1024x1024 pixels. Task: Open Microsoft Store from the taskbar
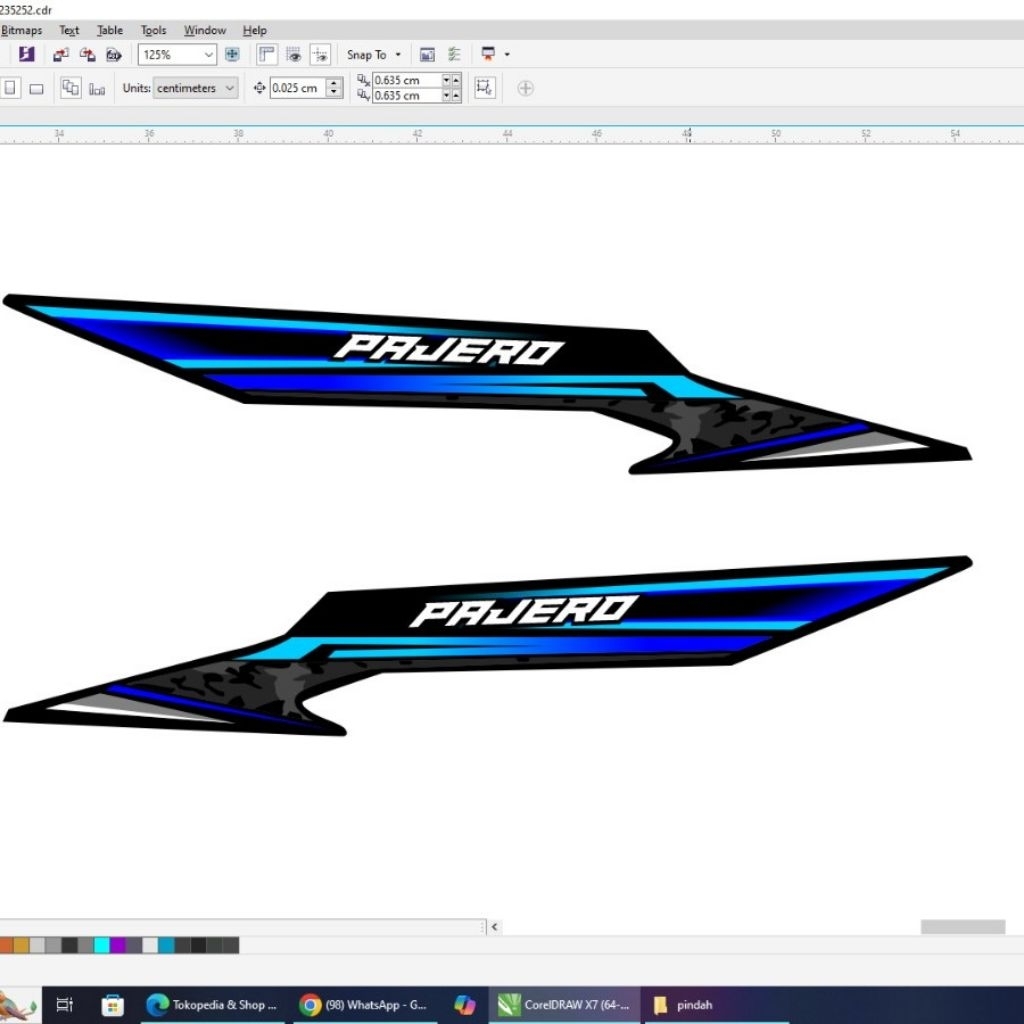(x=112, y=1004)
